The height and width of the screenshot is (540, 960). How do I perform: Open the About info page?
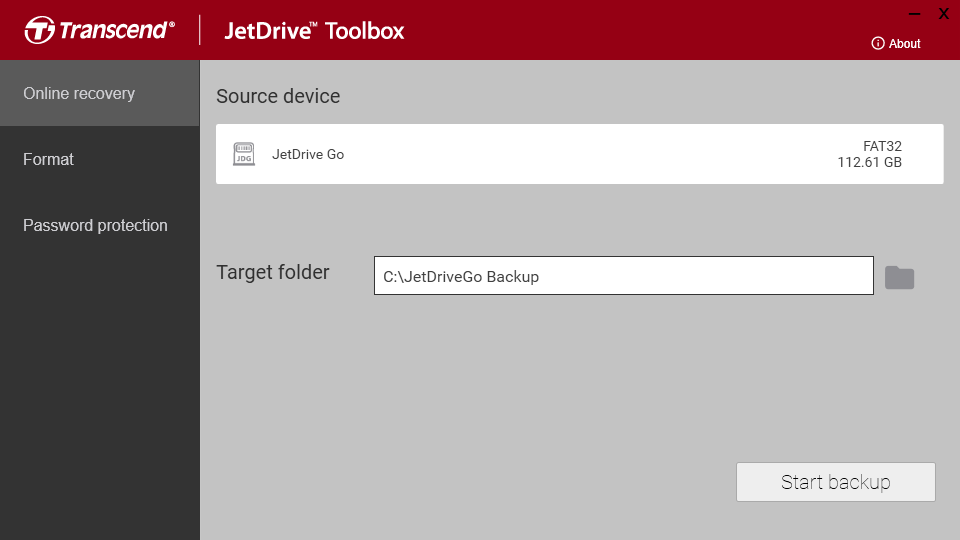pos(896,43)
